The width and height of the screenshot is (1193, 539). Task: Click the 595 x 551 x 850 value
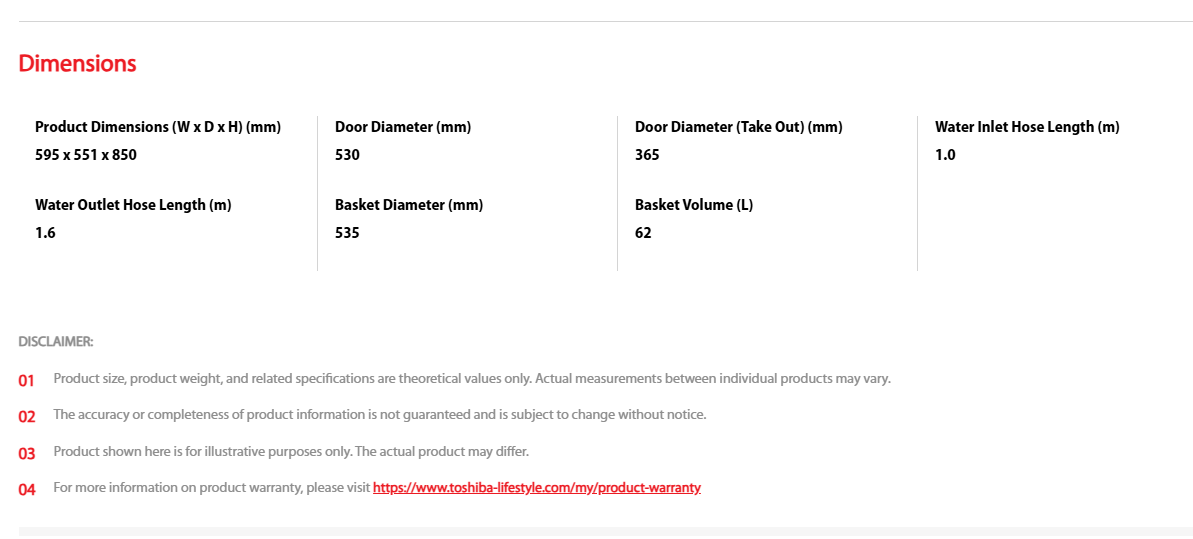point(86,155)
